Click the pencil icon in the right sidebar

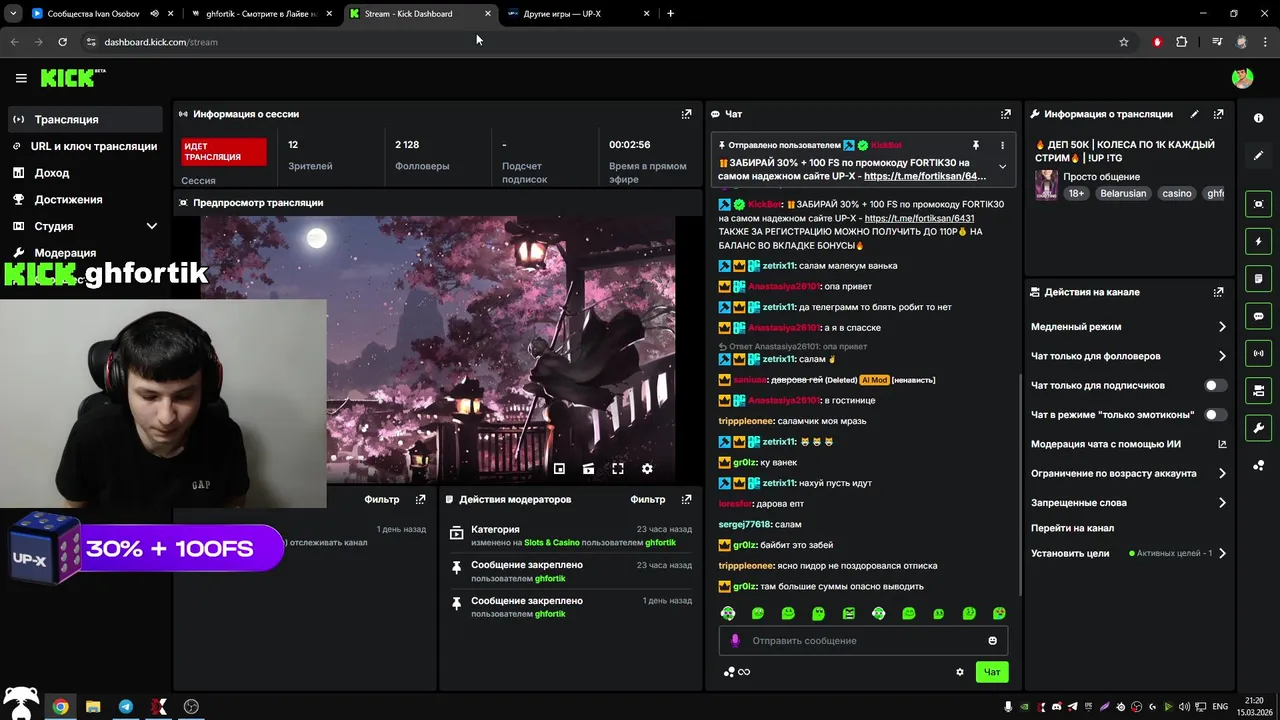pyautogui.click(x=1258, y=155)
